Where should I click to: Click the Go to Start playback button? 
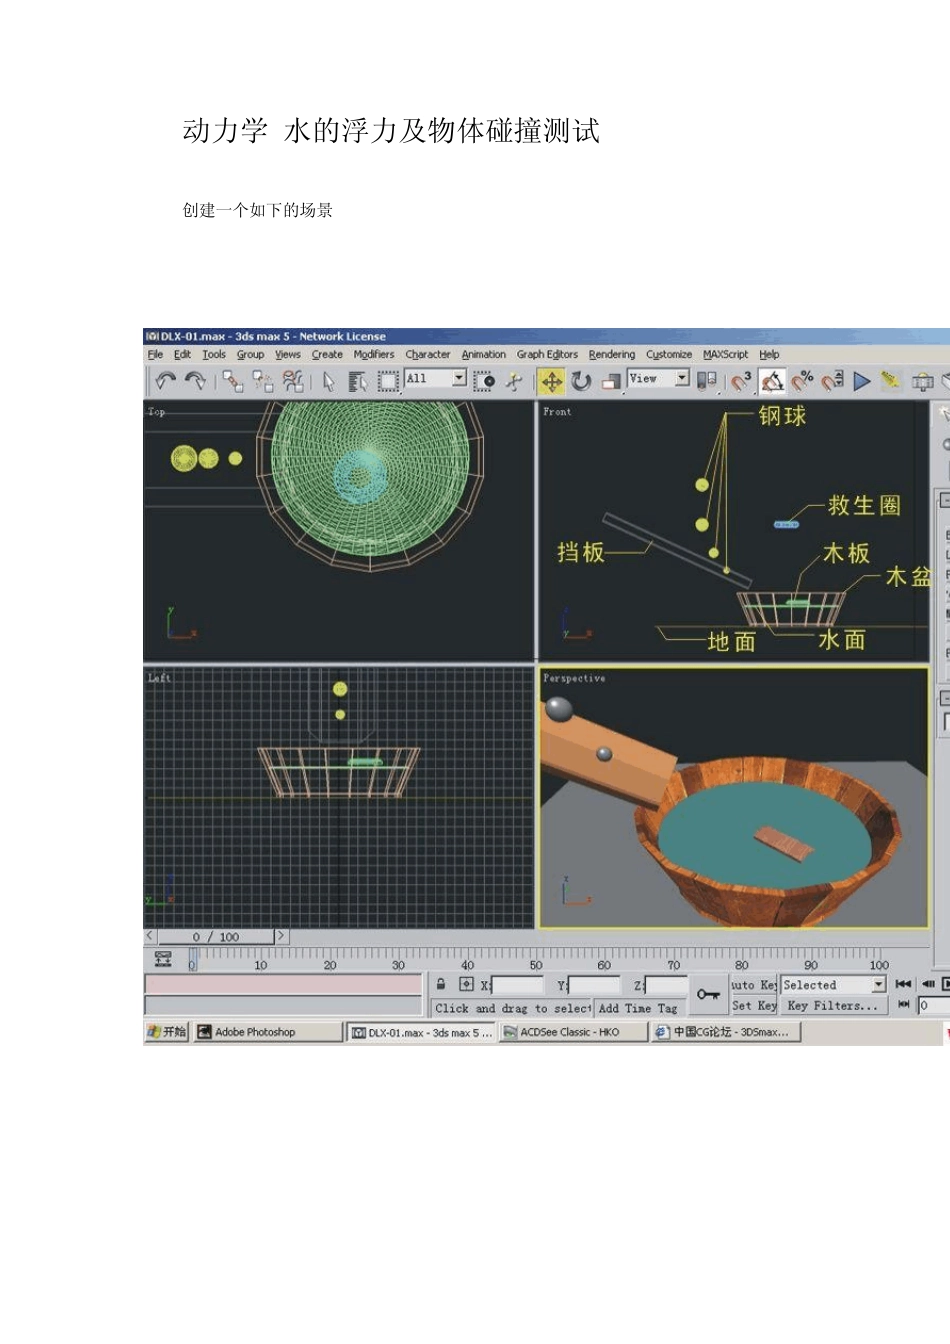click(903, 985)
